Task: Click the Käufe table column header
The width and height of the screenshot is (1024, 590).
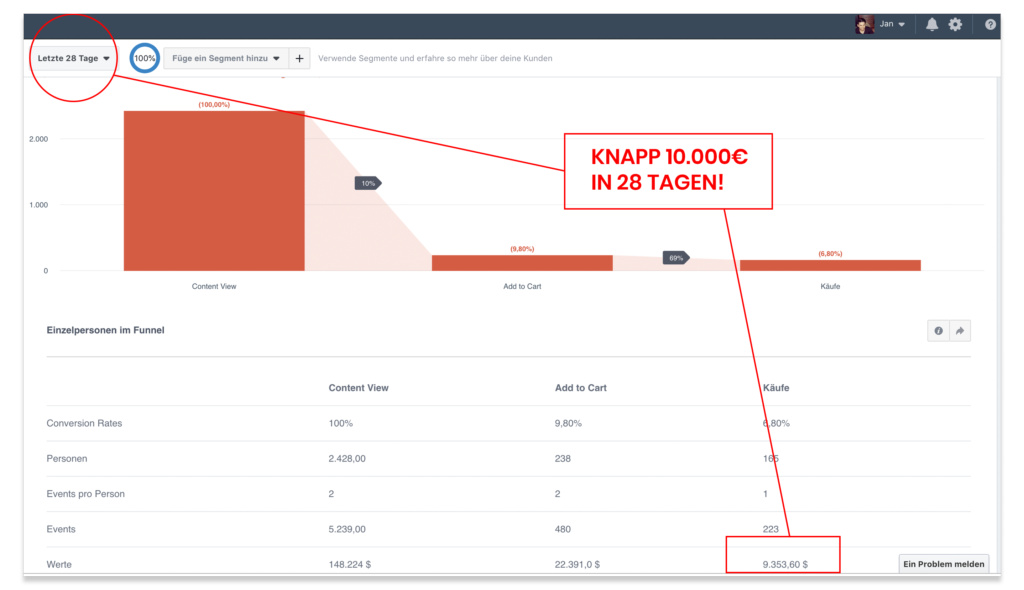Action: (776, 387)
